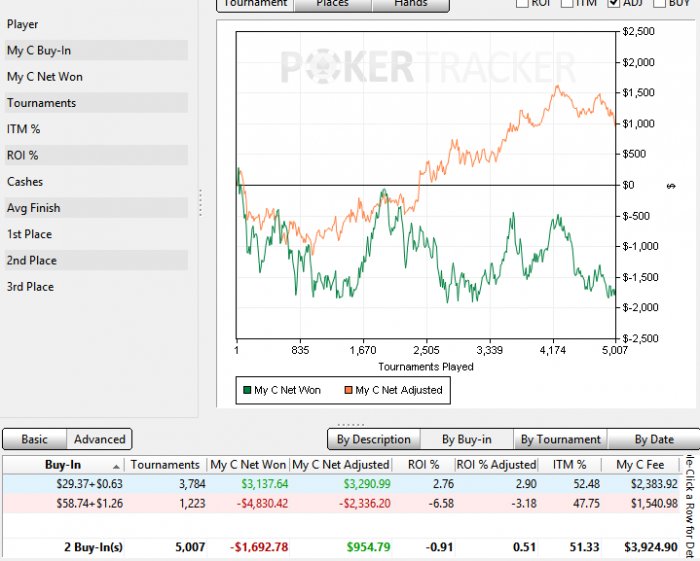This screenshot has width=700, height=561.
Task: Sort by ROI % Adjusted column header
Action: click(496, 465)
